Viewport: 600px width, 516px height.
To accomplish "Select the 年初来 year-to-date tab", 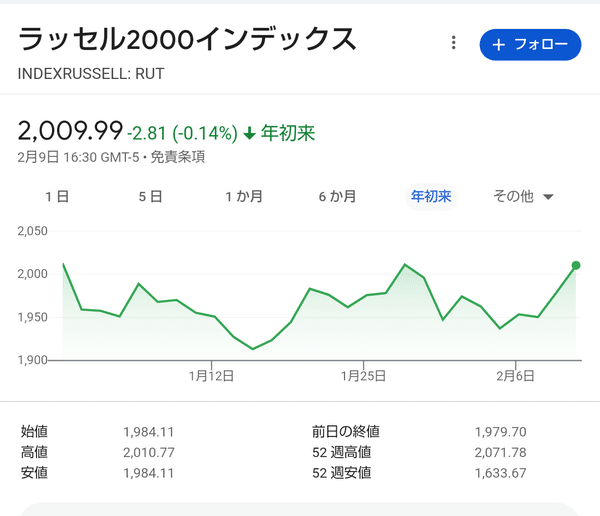I will pyautogui.click(x=431, y=197).
